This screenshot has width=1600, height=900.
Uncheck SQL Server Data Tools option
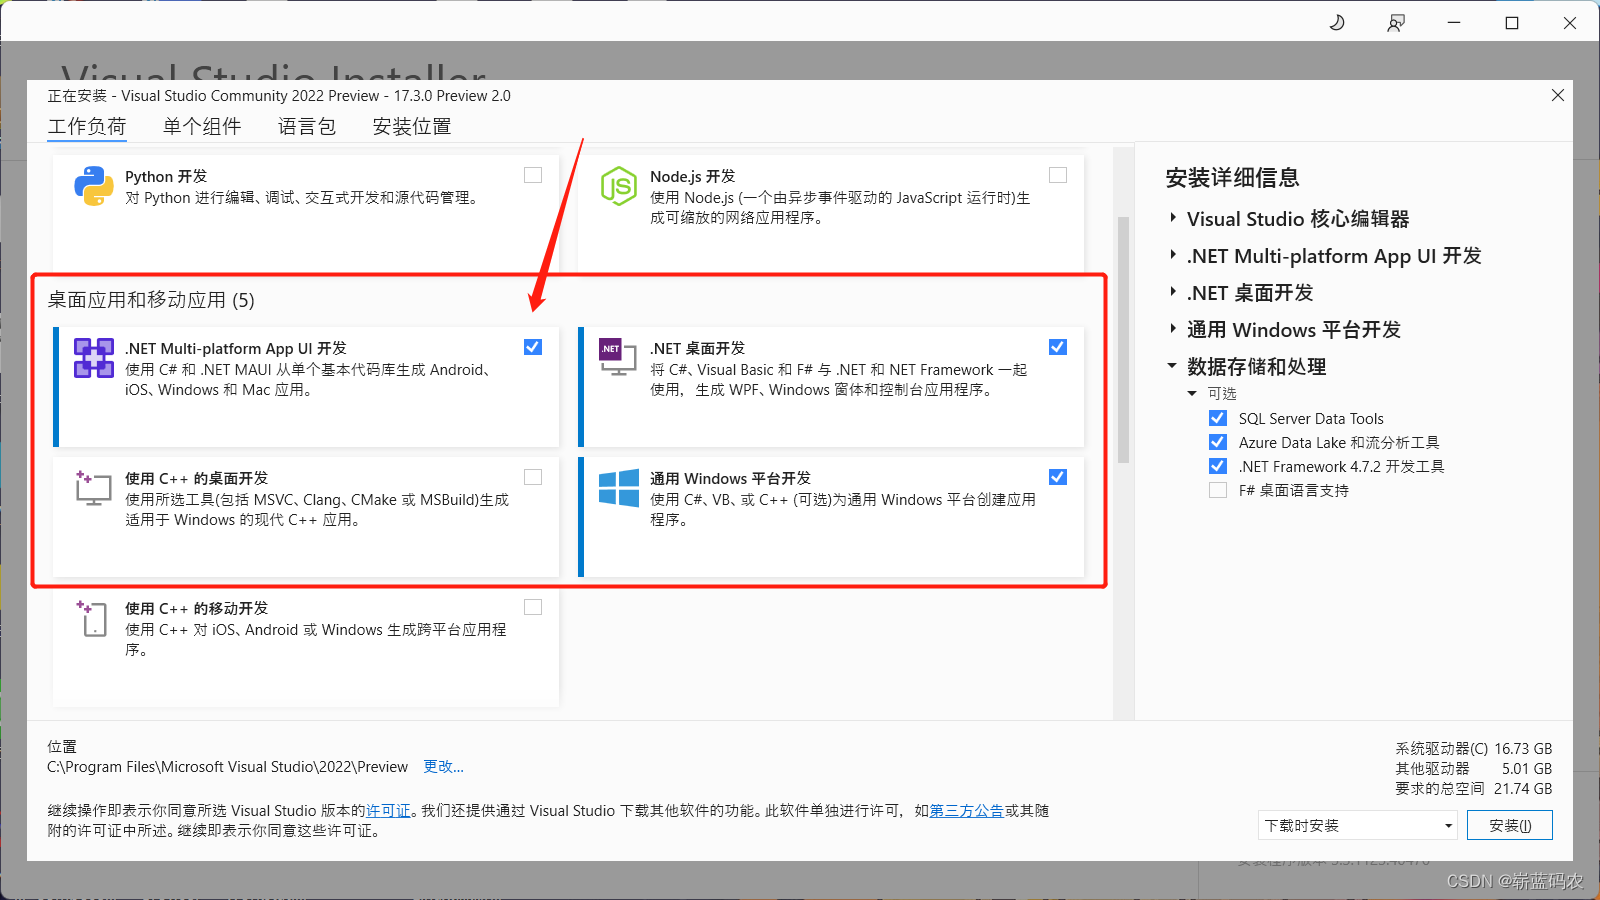click(1218, 418)
